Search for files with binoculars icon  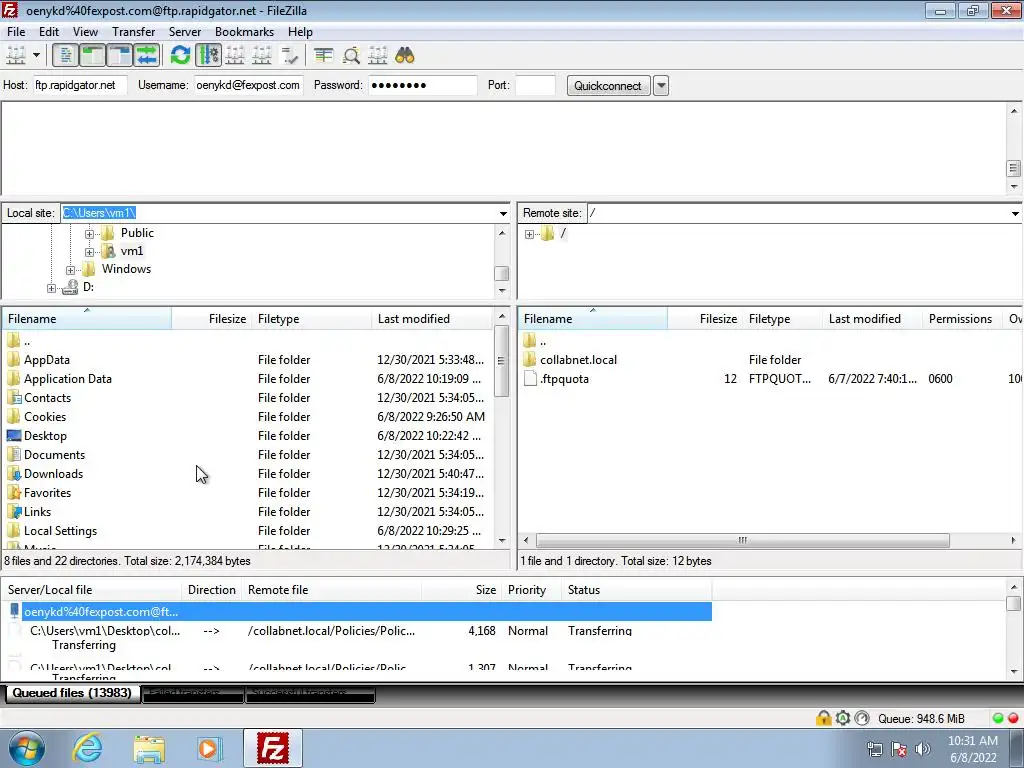[x=405, y=56]
